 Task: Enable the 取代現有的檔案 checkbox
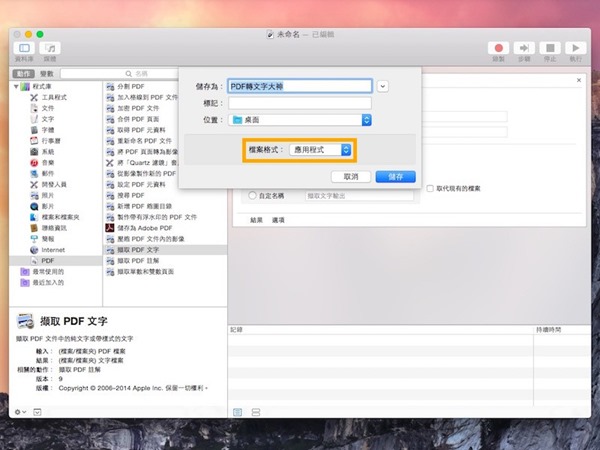tap(430, 188)
